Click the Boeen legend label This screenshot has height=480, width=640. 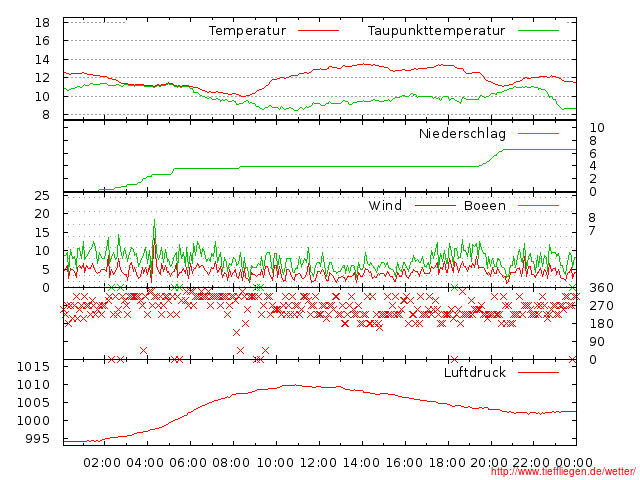point(484,206)
